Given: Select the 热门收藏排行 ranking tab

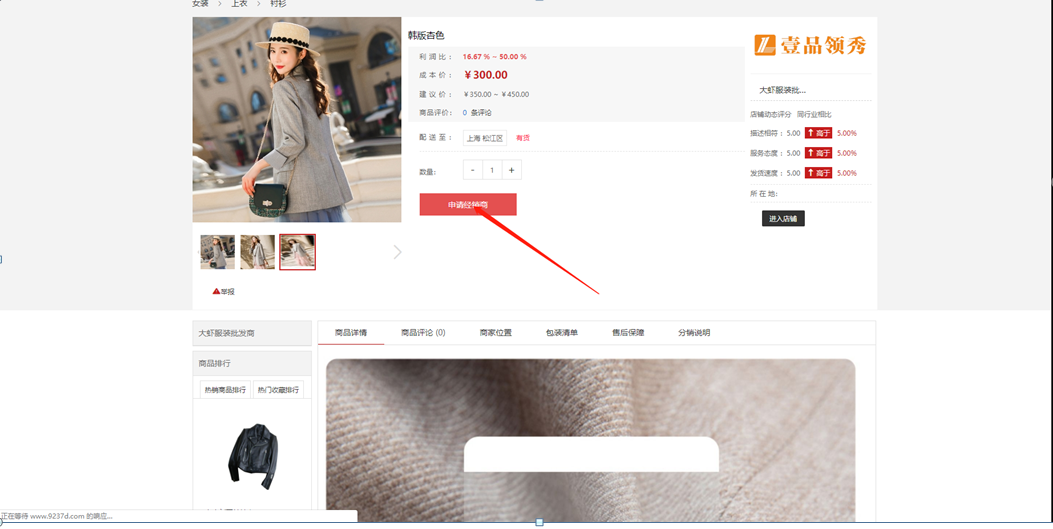Looking at the screenshot, I should [278, 390].
